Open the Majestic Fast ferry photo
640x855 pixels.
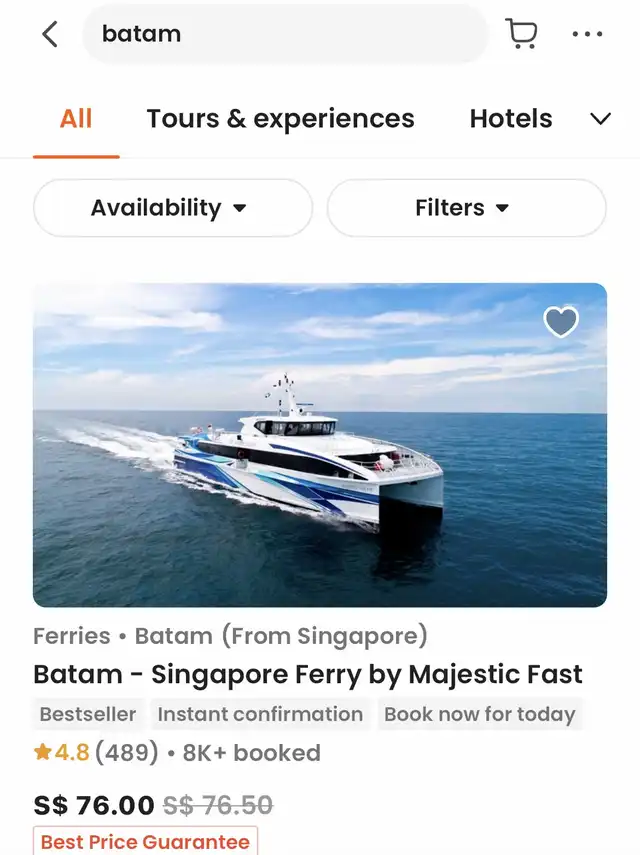pyautogui.click(x=320, y=445)
